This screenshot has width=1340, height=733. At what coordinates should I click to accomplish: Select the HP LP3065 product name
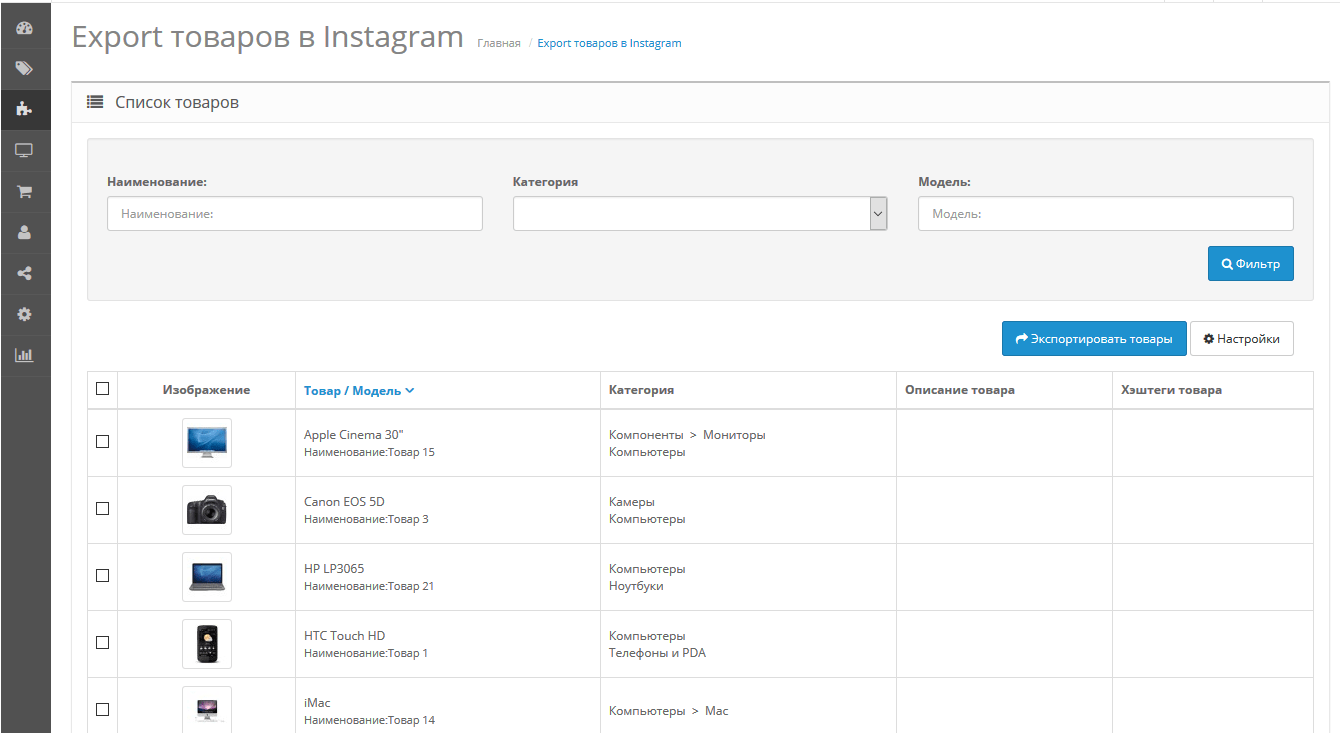(x=334, y=569)
